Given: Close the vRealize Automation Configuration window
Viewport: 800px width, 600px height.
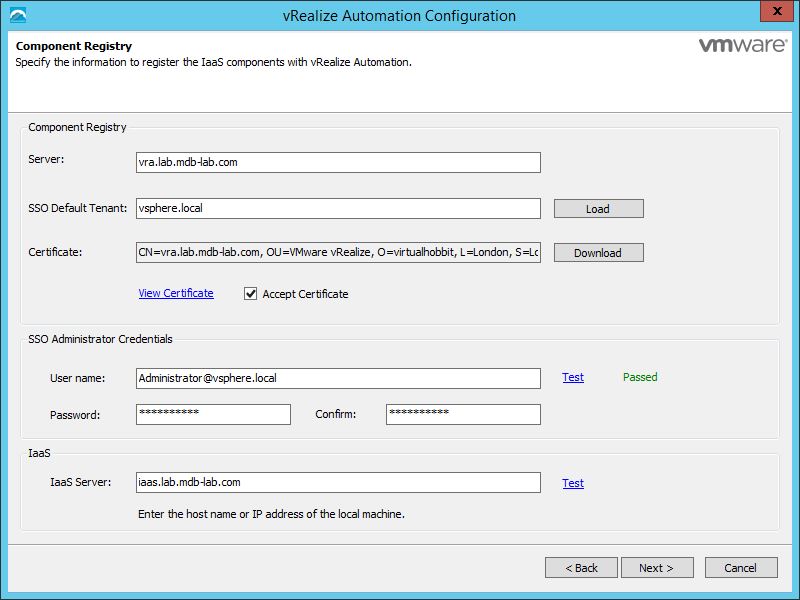Looking at the screenshot, I should (771, 13).
